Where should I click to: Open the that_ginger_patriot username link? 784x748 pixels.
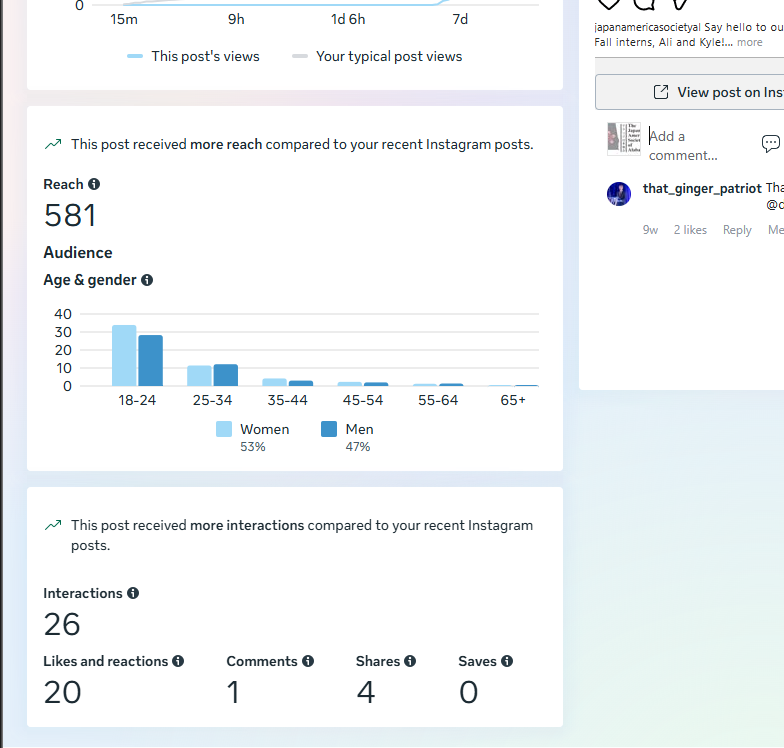coord(701,188)
